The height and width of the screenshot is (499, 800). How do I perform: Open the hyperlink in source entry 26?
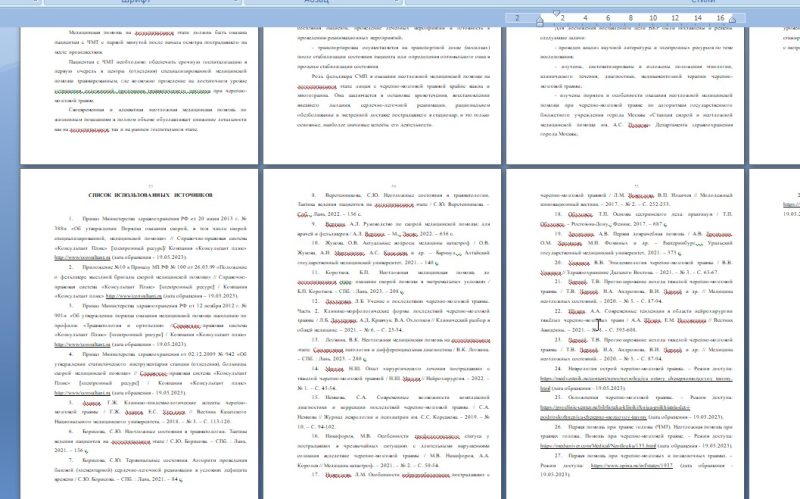[x=598, y=446]
